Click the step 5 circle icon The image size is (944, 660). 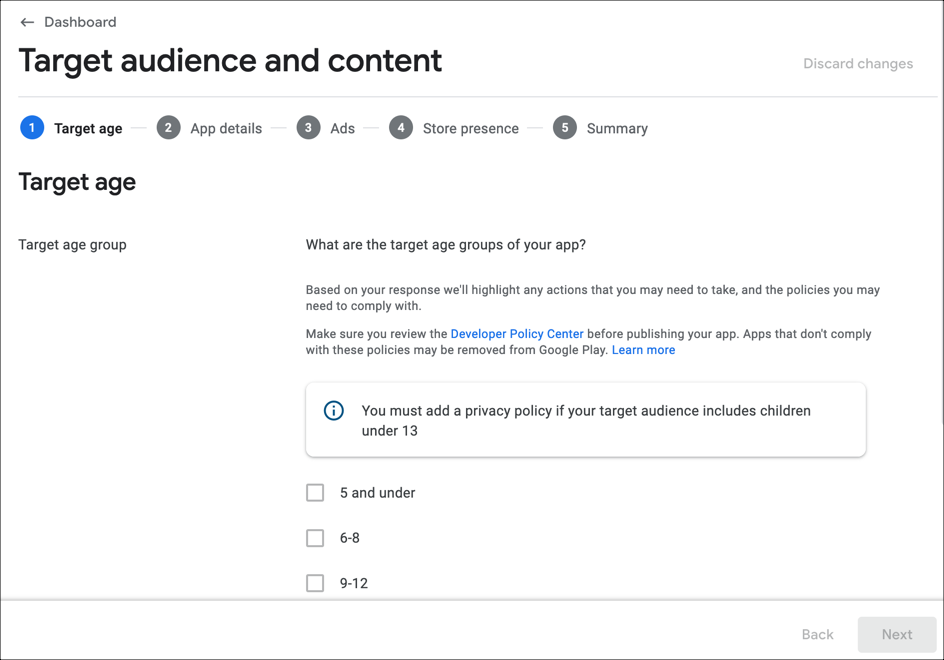click(565, 128)
